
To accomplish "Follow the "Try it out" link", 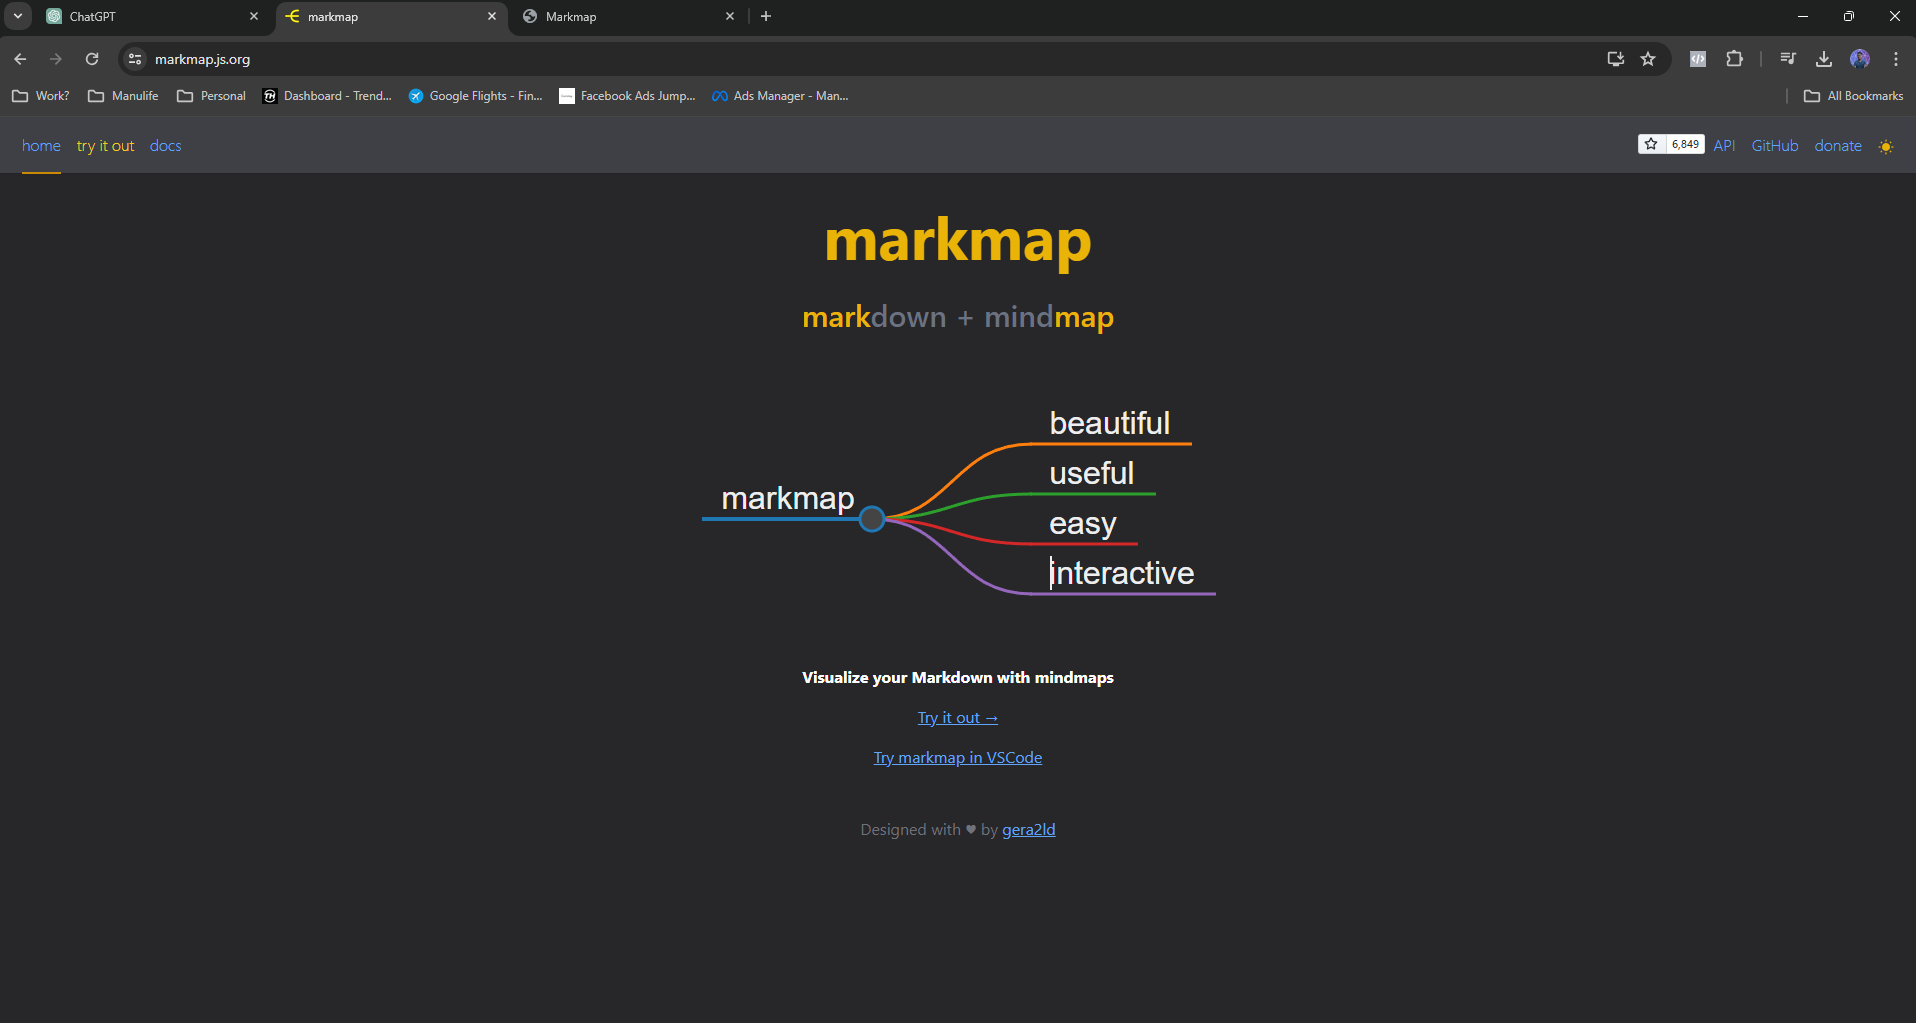I will coord(956,717).
